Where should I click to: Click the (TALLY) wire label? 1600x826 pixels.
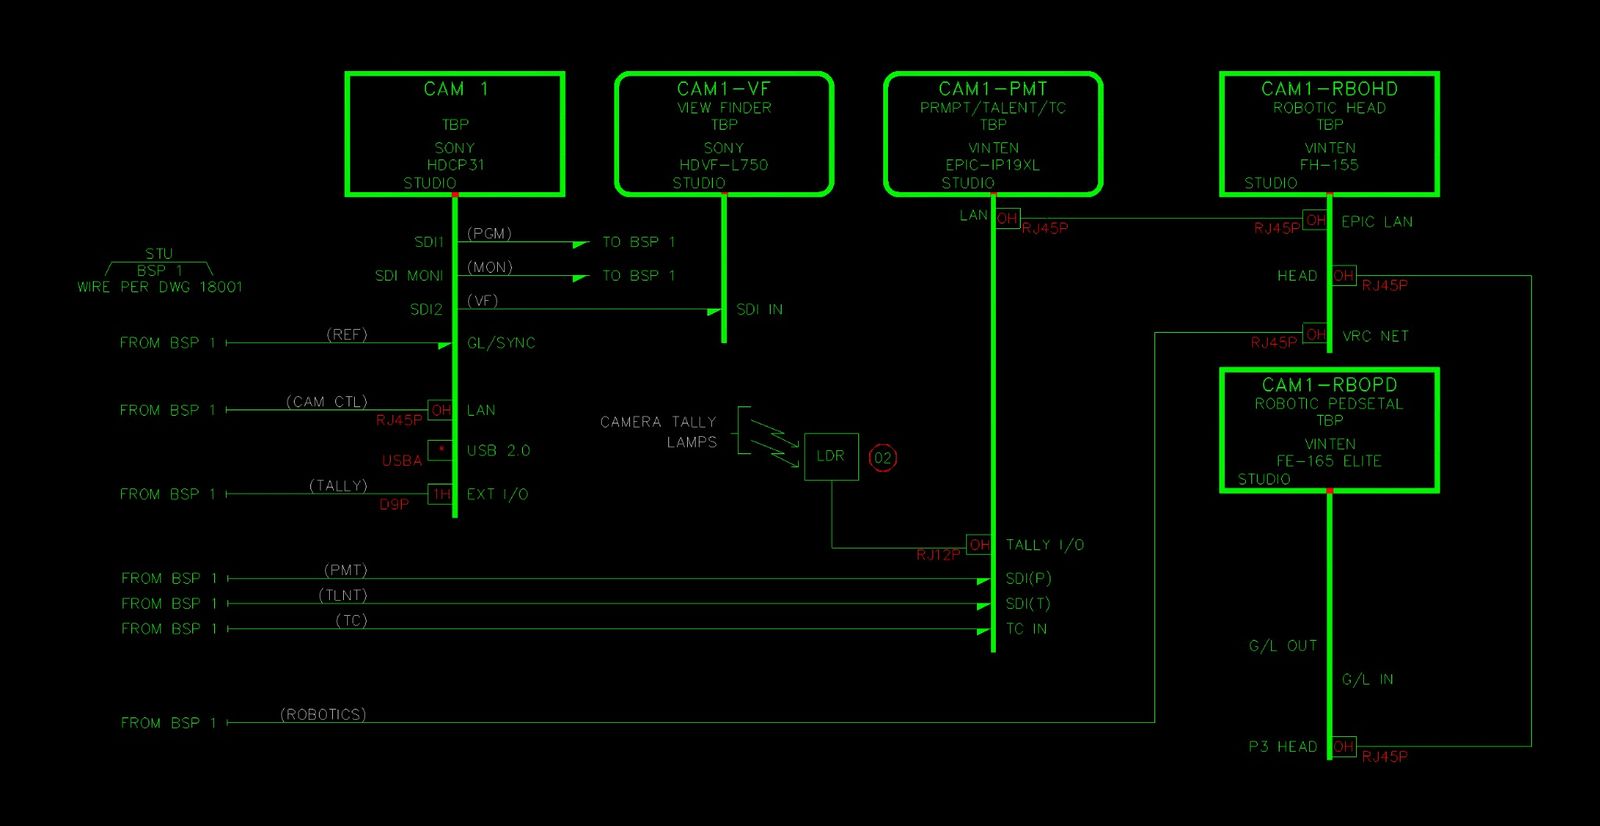[338, 486]
